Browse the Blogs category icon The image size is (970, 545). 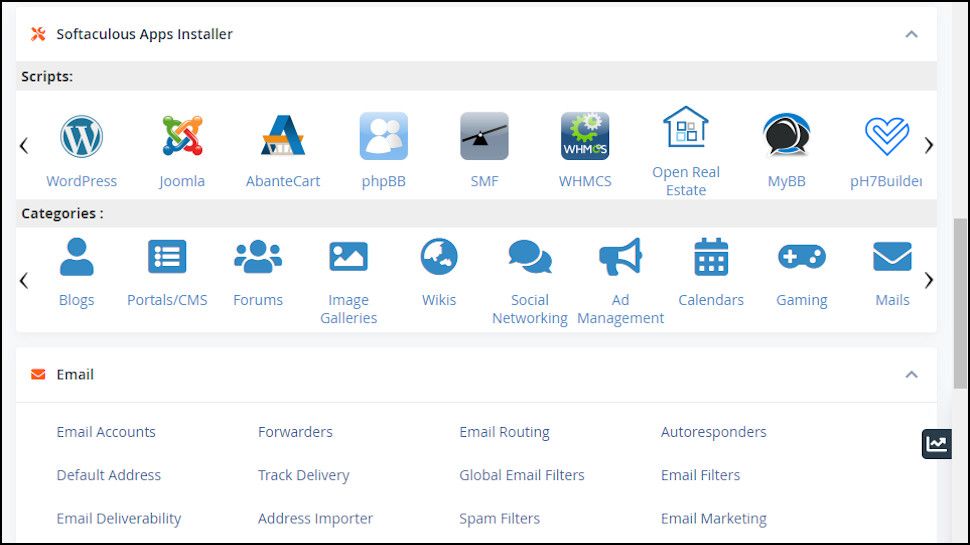77,257
